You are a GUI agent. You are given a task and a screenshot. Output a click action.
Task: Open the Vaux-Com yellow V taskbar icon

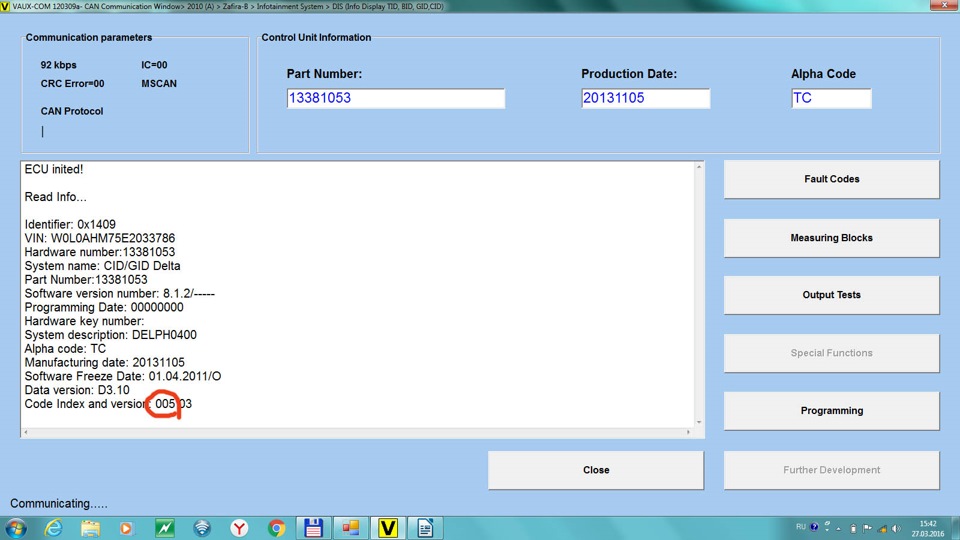(x=387, y=527)
